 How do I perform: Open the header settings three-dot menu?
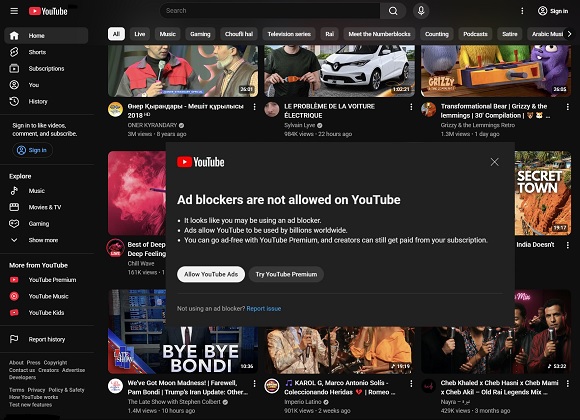[522, 11]
